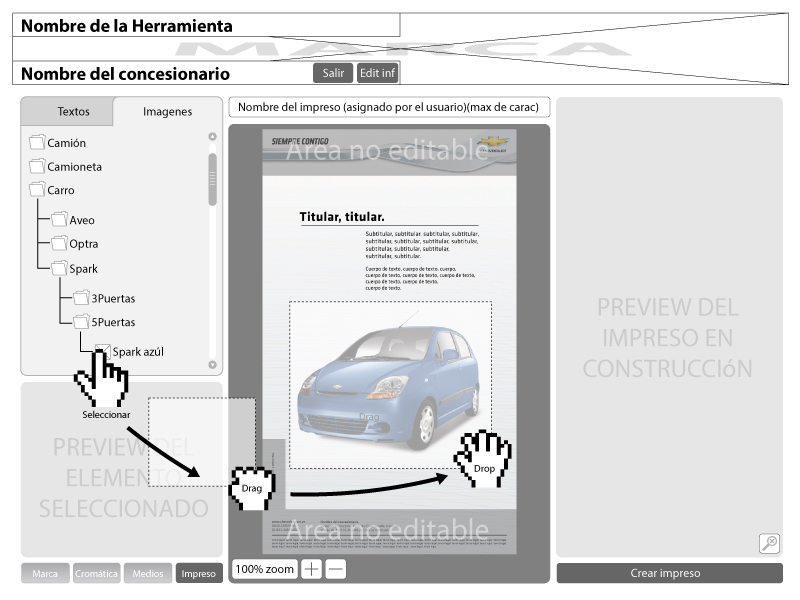Open the Medios tab

click(x=148, y=573)
